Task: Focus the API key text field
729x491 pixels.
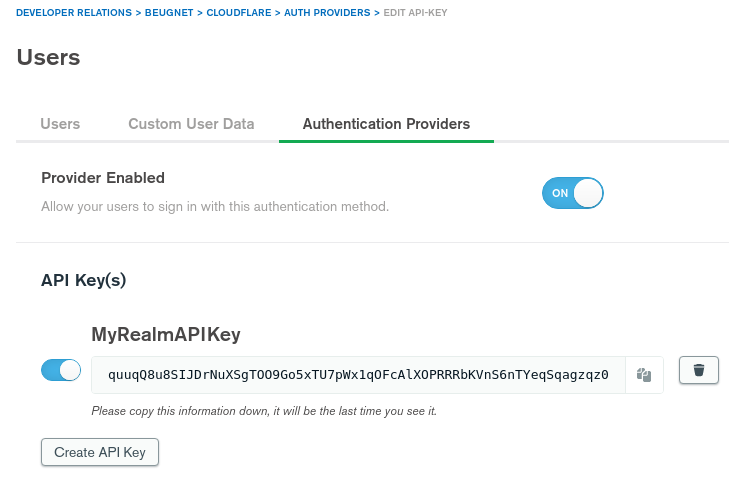Action: tap(358, 375)
